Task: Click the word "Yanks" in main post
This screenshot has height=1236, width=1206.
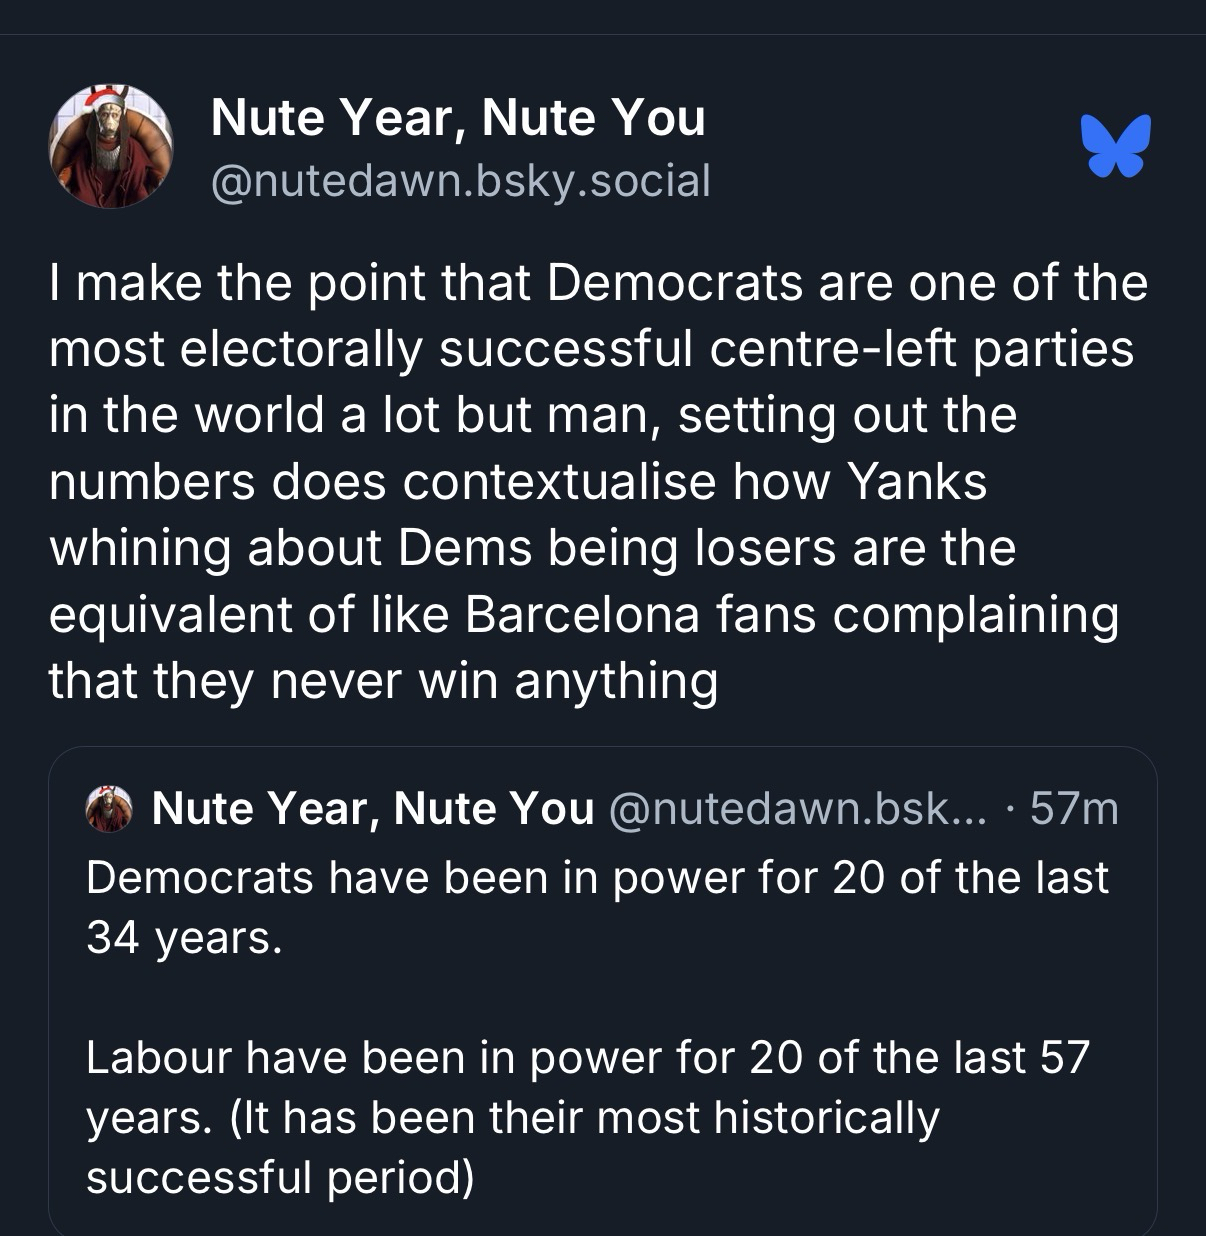Action: point(917,482)
